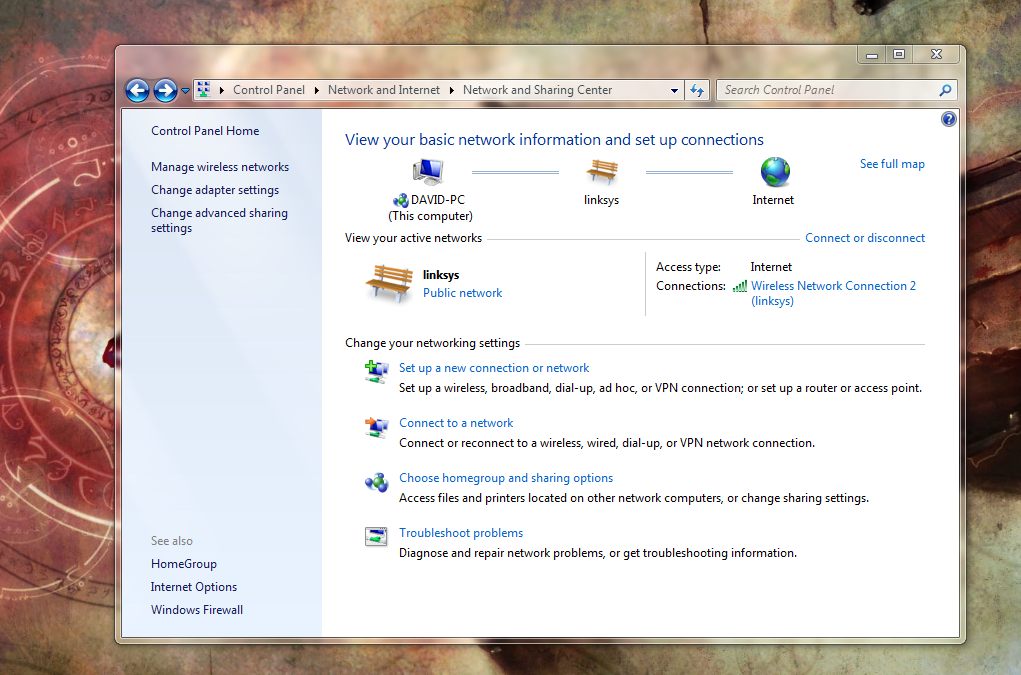
Task: Open Choose homegroup and sharing options
Action: (506, 478)
